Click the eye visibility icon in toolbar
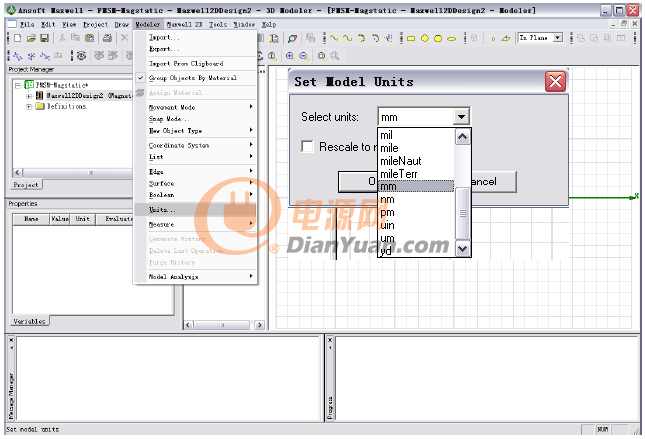 coord(81,56)
